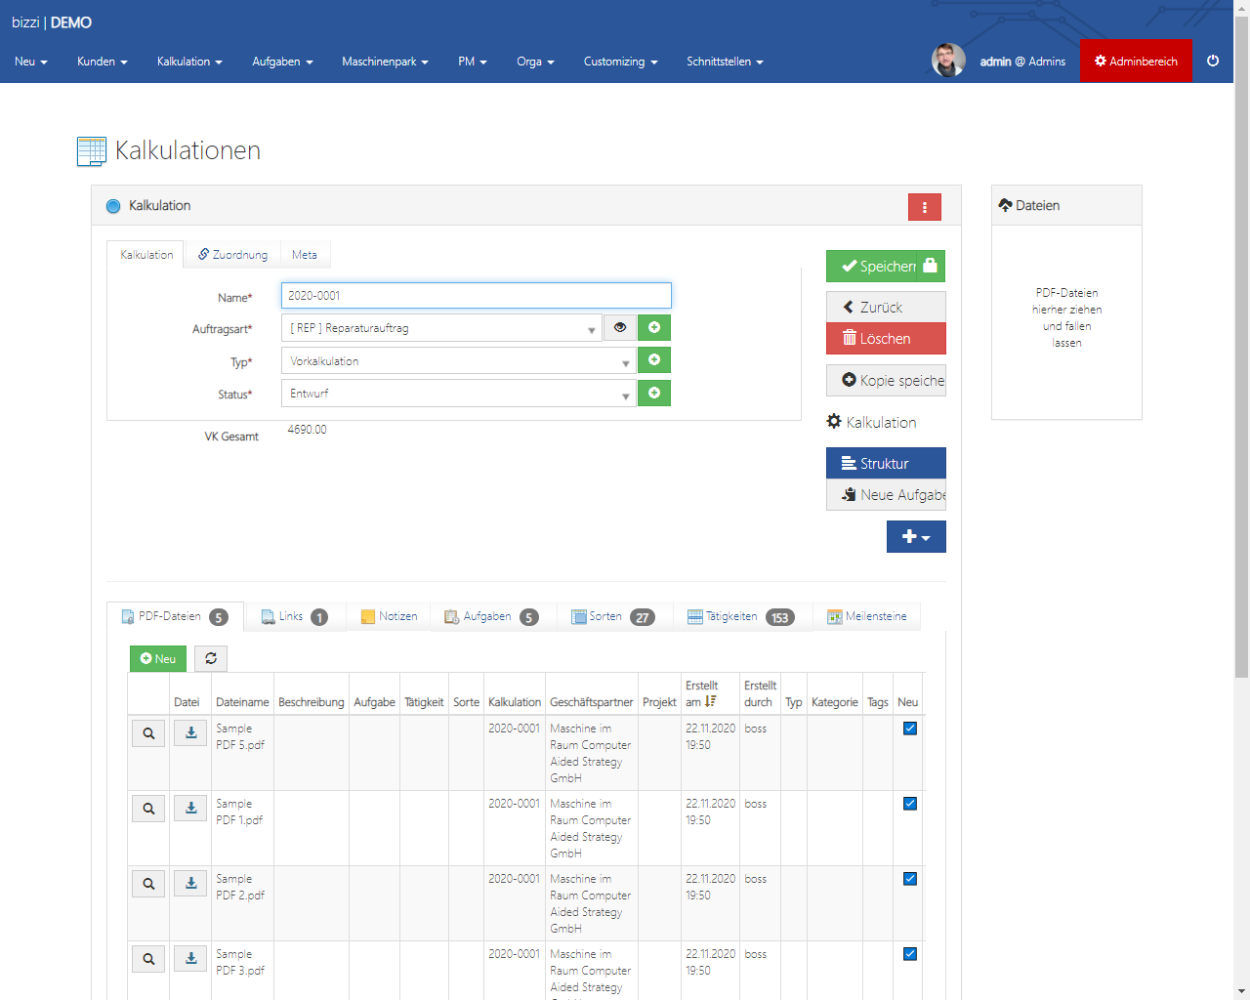Download Sample PDF 3.pdf
1250x1000 pixels.
click(x=191, y=958)
